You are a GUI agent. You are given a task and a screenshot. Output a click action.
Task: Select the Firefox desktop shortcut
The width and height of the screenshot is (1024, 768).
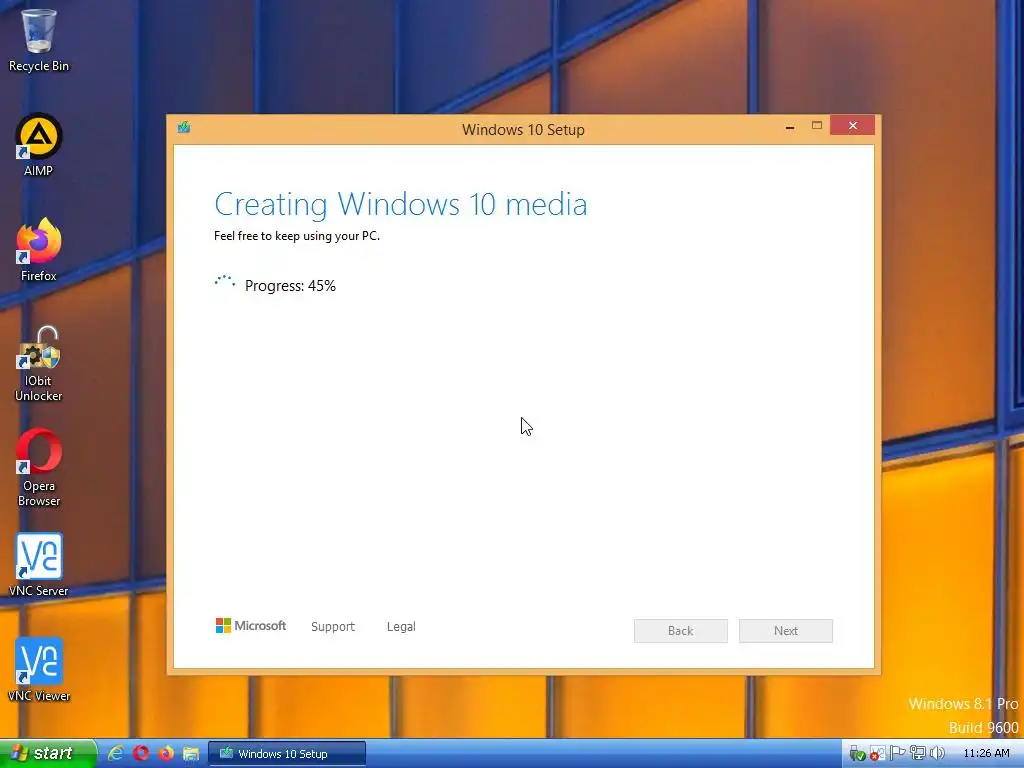(x=39, y=250)
